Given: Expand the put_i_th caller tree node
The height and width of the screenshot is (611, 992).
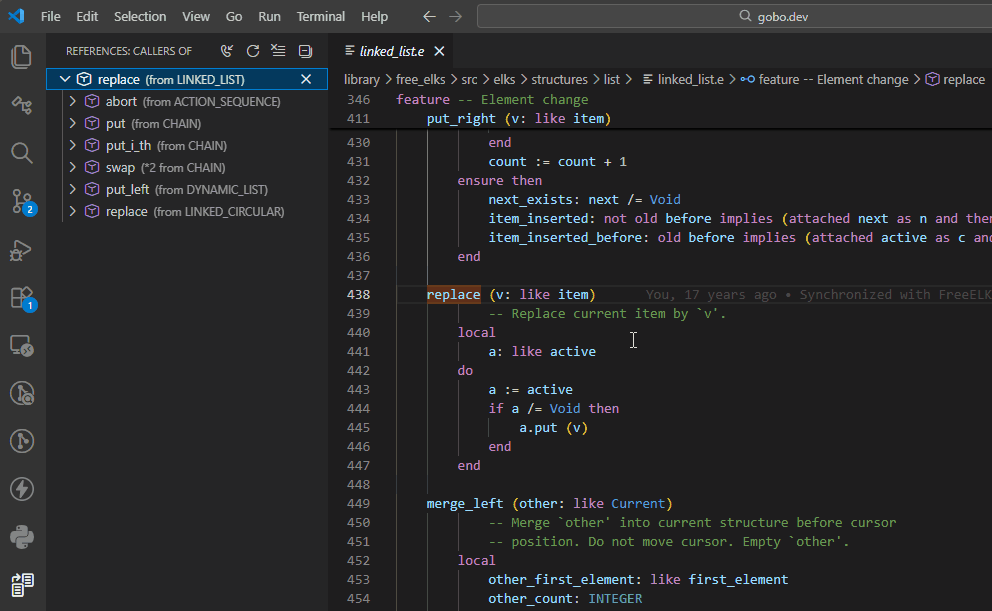Looking at the screenshot, I should pyautogui.click(x=72, y=145).
